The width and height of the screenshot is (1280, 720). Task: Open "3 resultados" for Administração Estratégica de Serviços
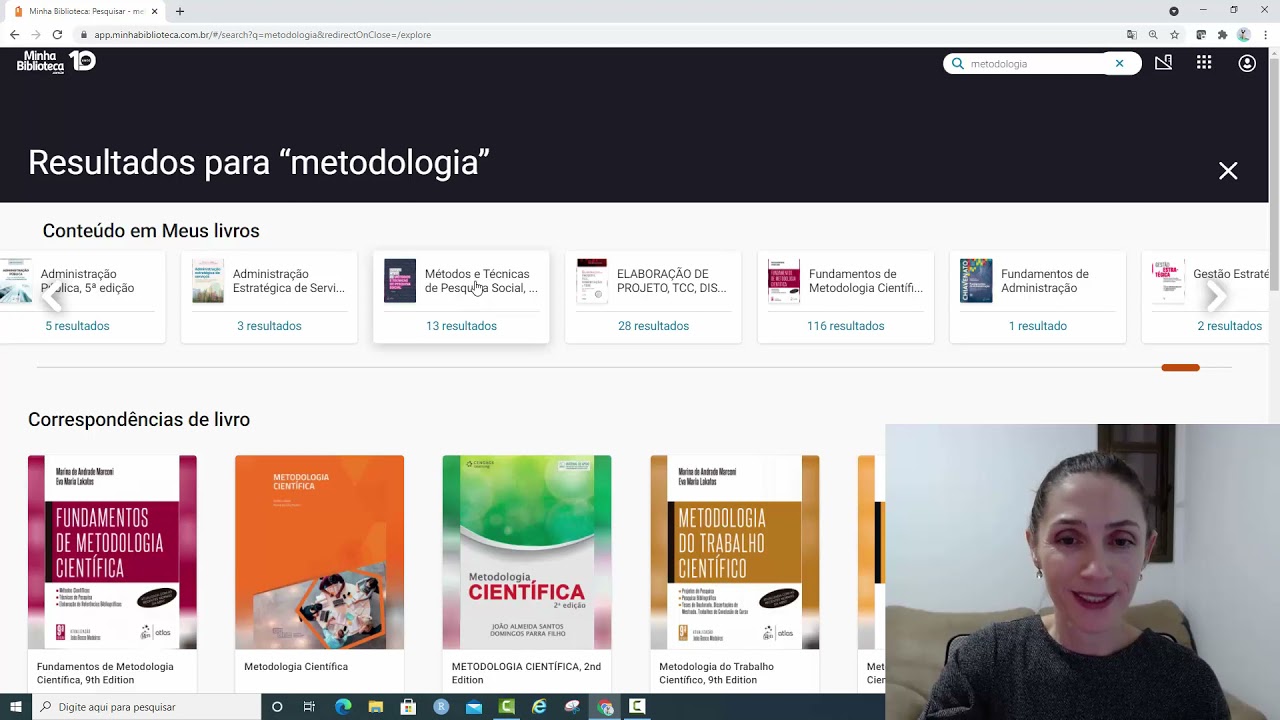click(x=269, y=326)
